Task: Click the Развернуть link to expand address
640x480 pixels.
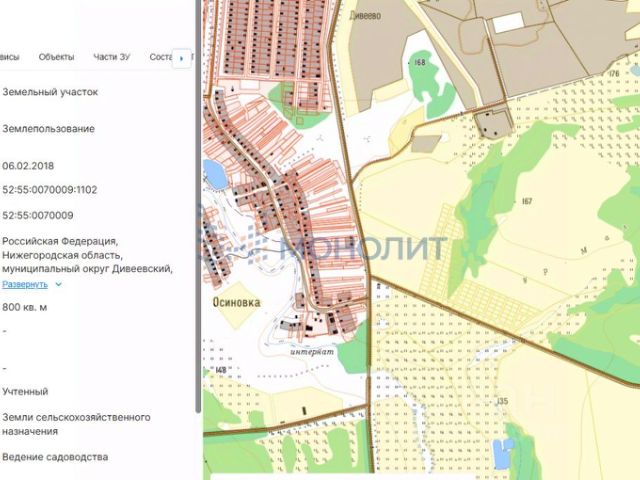Action: pyautogui.click(x=25, y=284)
